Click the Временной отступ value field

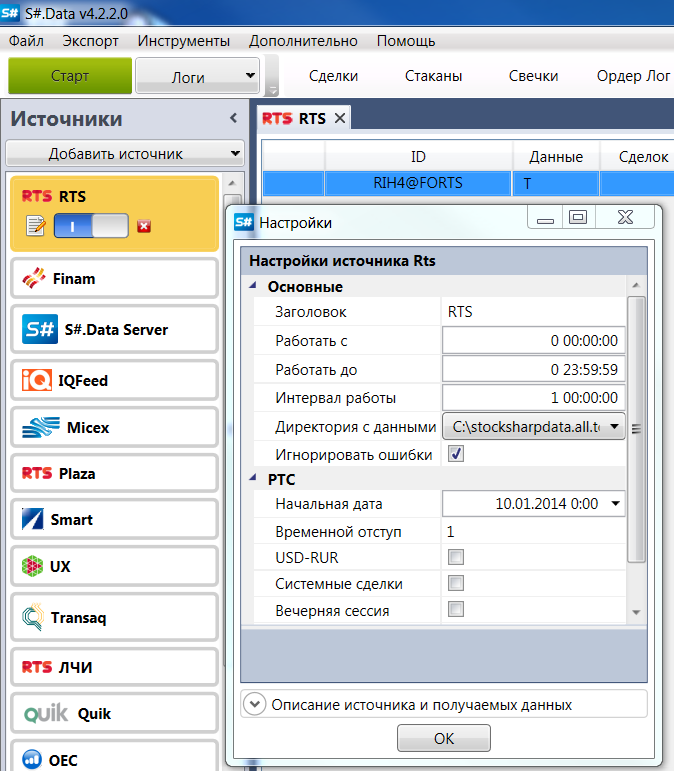pyautogui.click(x=534, y=532)
